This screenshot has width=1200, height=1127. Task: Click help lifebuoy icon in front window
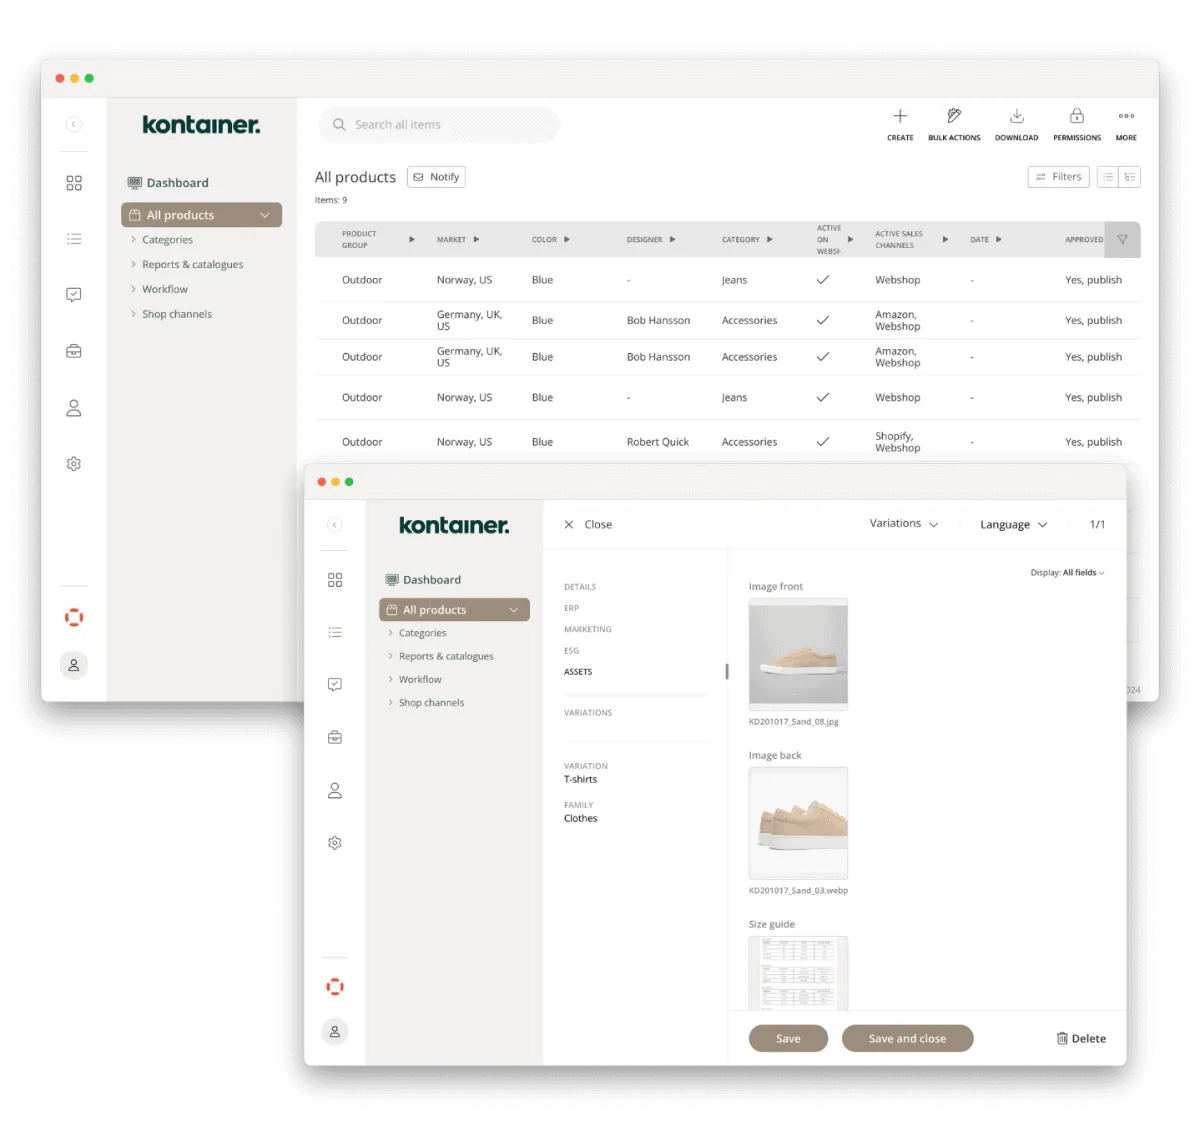335,987
